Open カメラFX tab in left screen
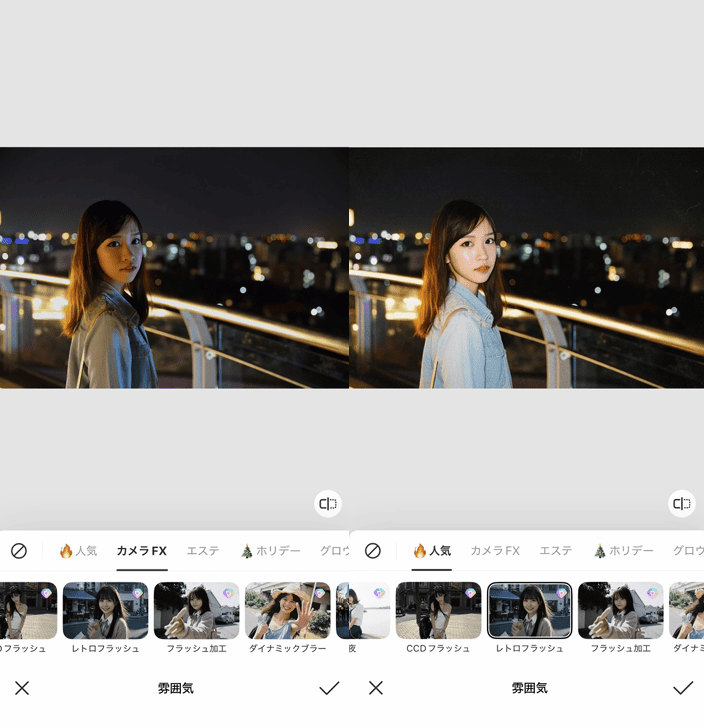The height and width of the screenshot is (728, 704). [x=142, y=551]
